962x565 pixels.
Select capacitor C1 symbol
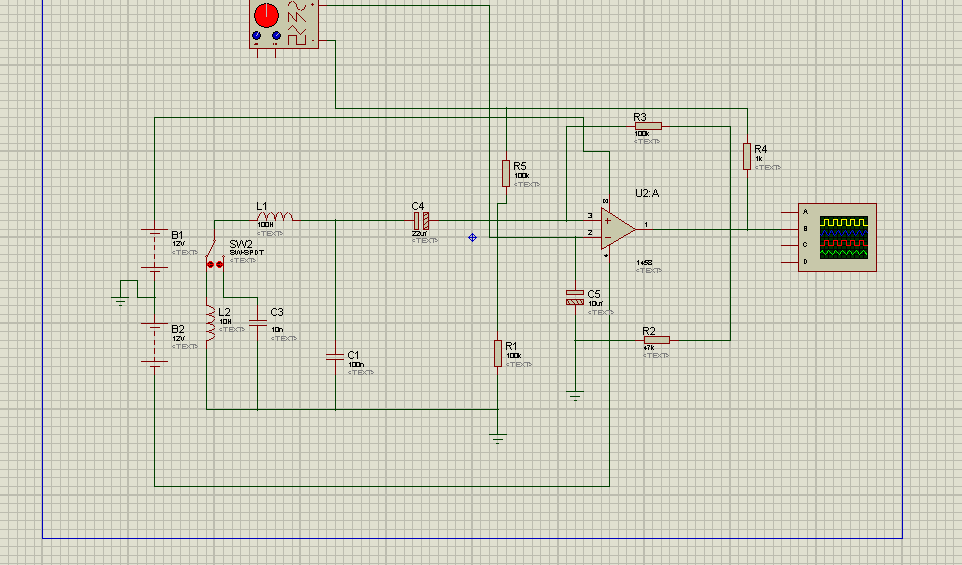(335, 356)
